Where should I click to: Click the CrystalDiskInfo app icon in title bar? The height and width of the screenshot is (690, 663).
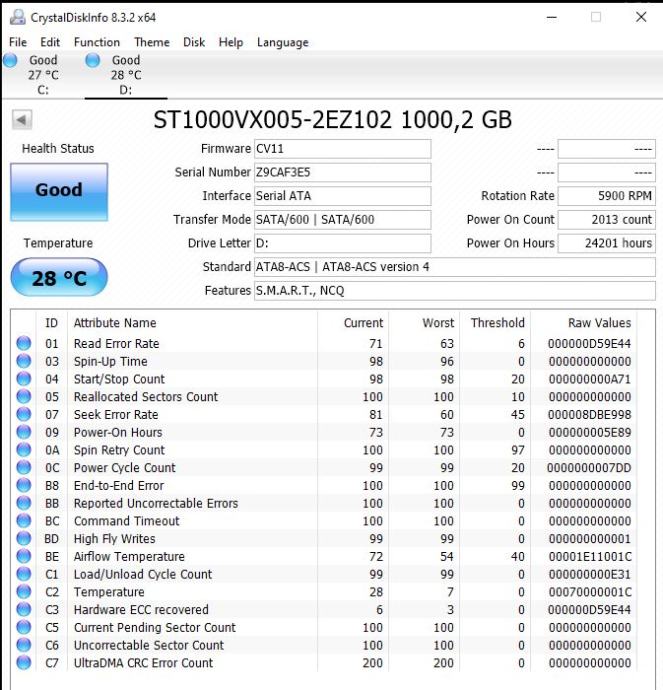pyautogui.click(x=15, y=17)
